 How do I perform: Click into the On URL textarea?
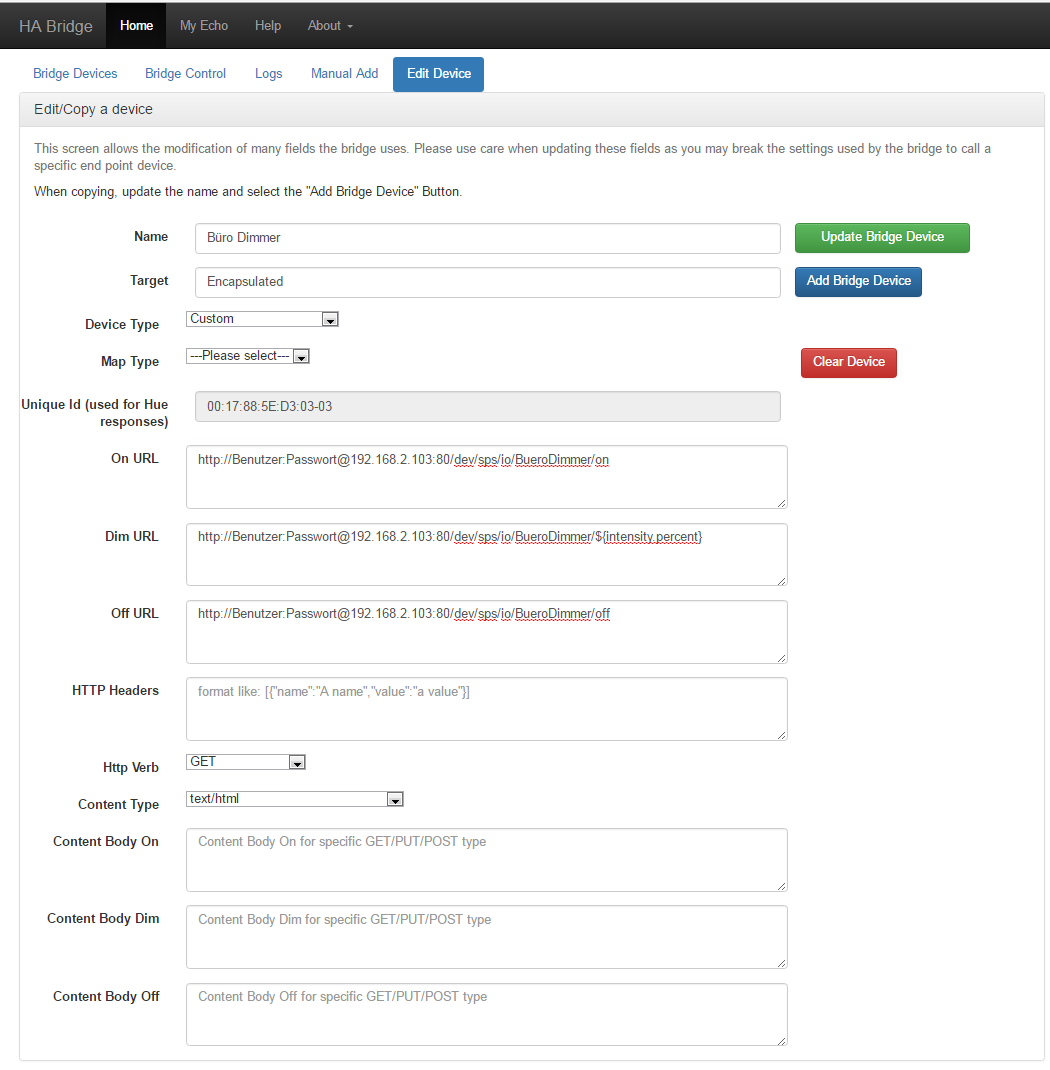pyautogui.click(x=486, y=477)
